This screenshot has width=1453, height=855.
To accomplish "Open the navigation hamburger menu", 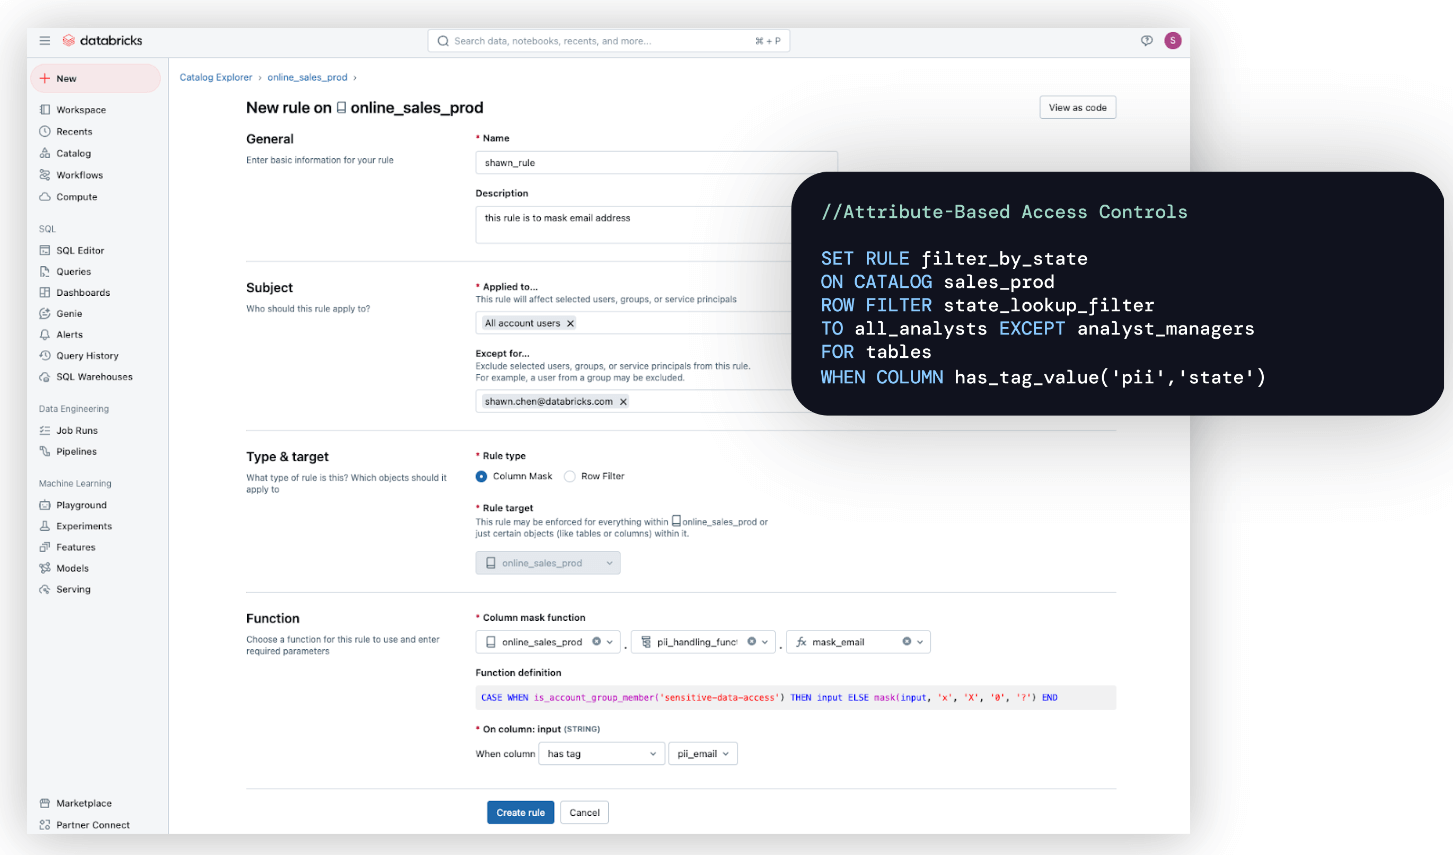I will point(43,40).
